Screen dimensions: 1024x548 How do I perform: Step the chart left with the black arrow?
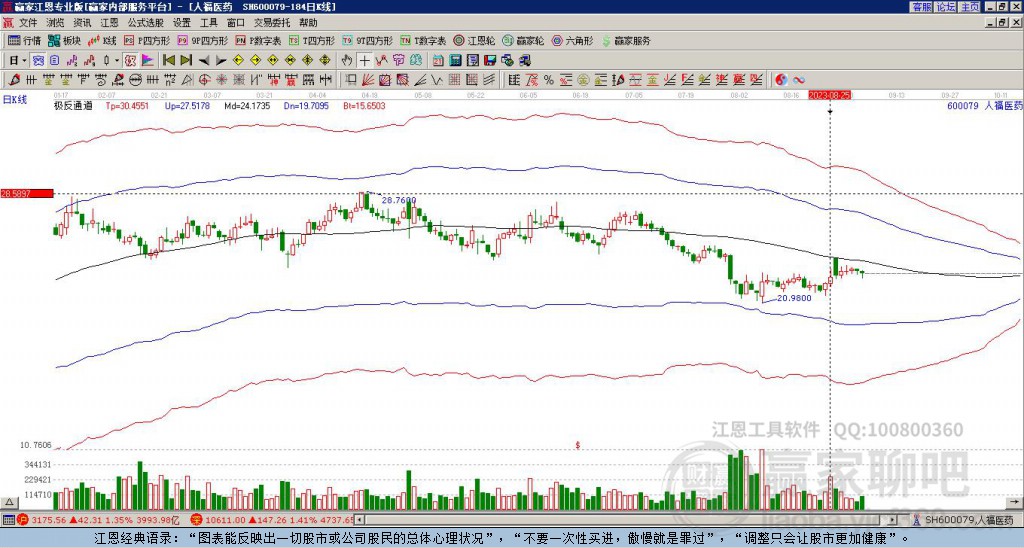click(x=204, y=61)
